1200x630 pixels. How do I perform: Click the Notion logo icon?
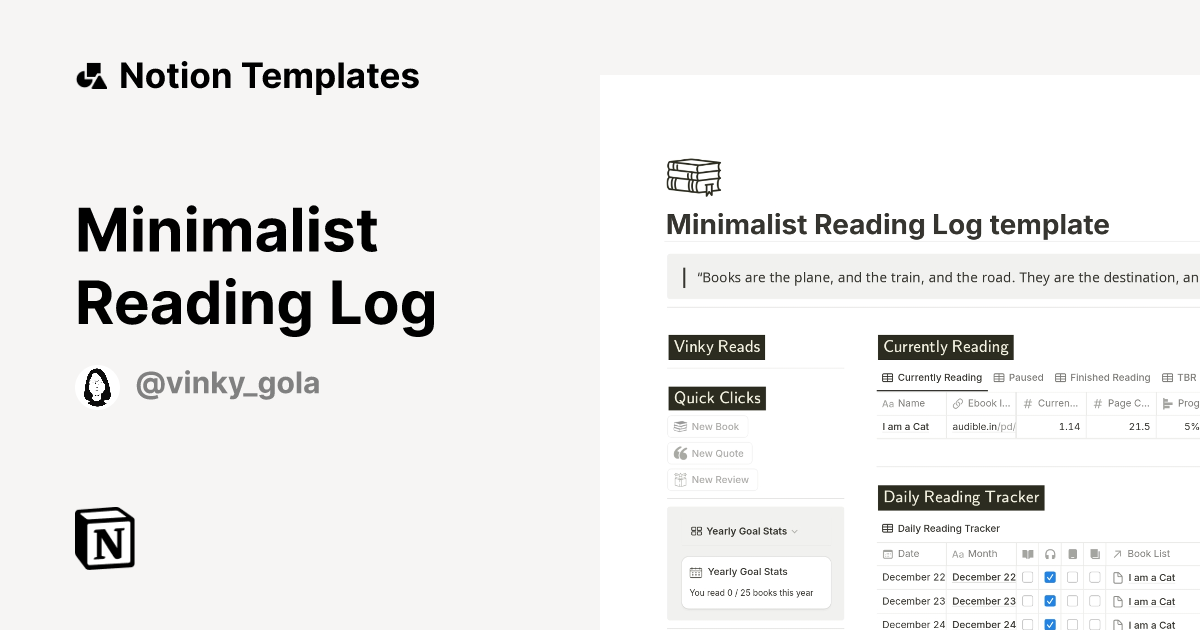[103, 538]
